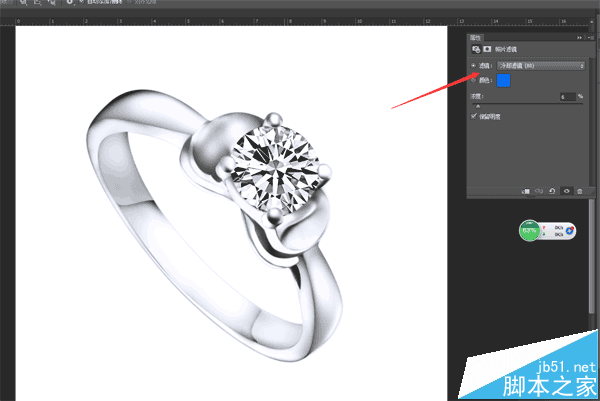The height and width of the screenshot is (401, 600).
Task: Select the Properties (属性) panel tab
Action: (476, 37)
